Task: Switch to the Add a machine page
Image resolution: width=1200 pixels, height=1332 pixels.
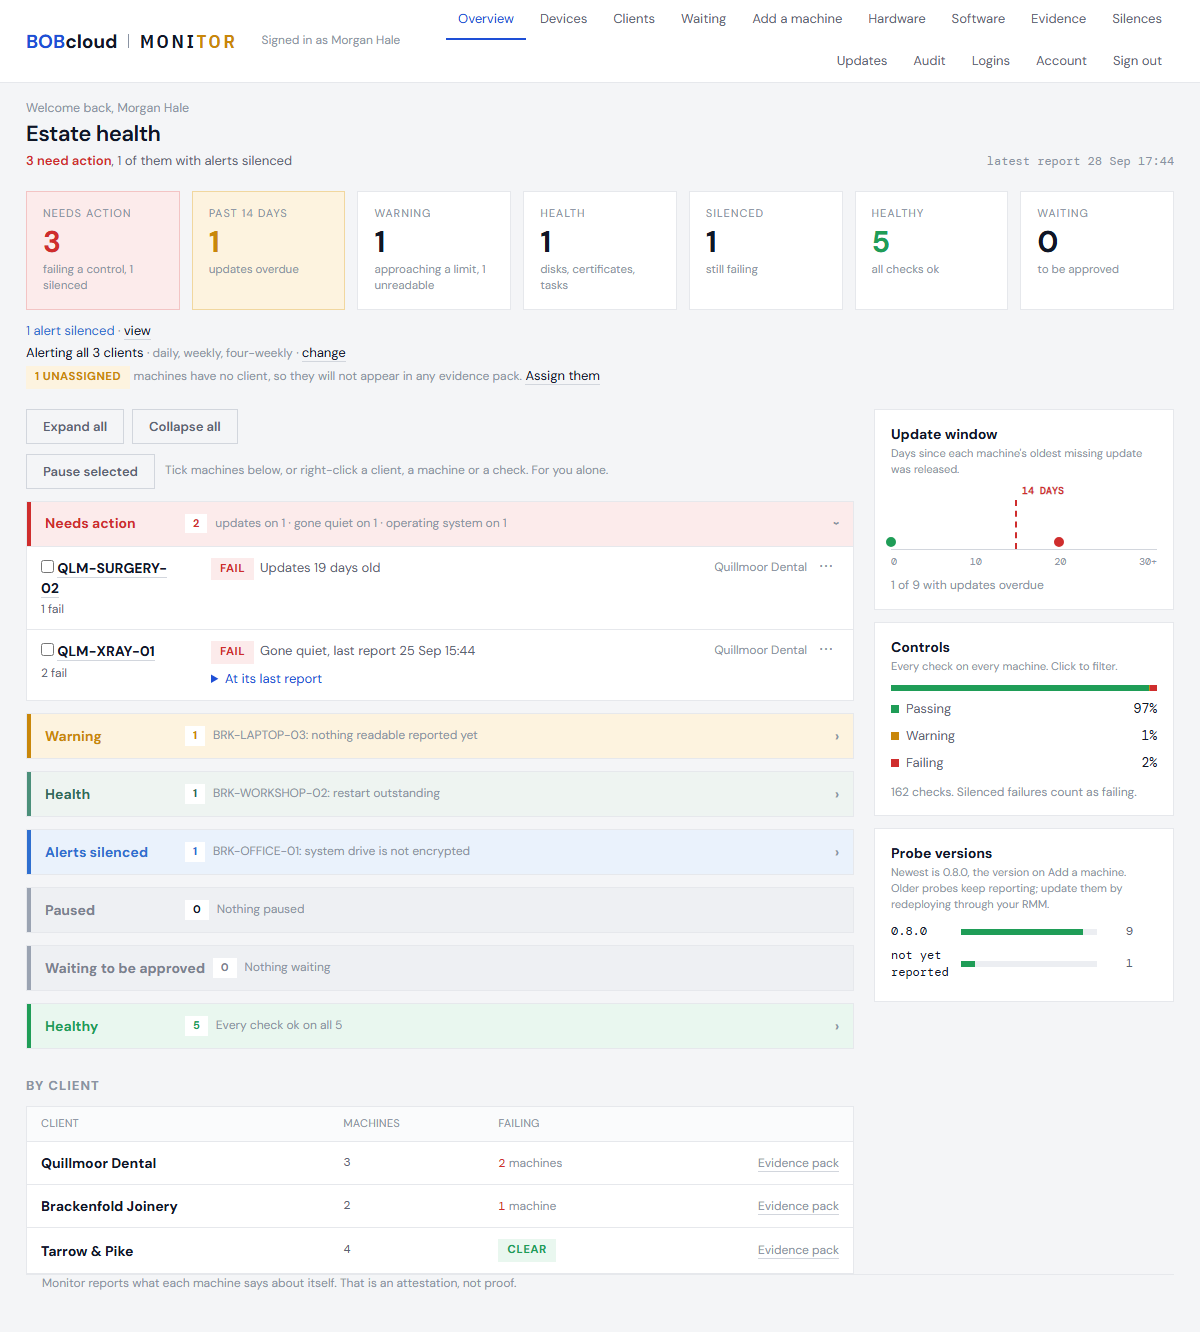Action: pos(797,19)
